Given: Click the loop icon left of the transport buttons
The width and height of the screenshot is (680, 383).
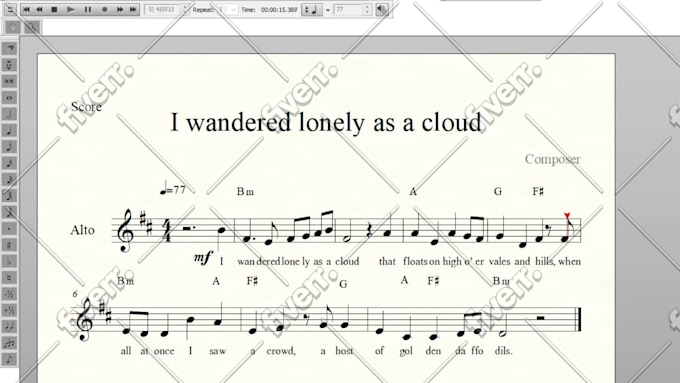Looking at the screenshot, I should [10, 9].
